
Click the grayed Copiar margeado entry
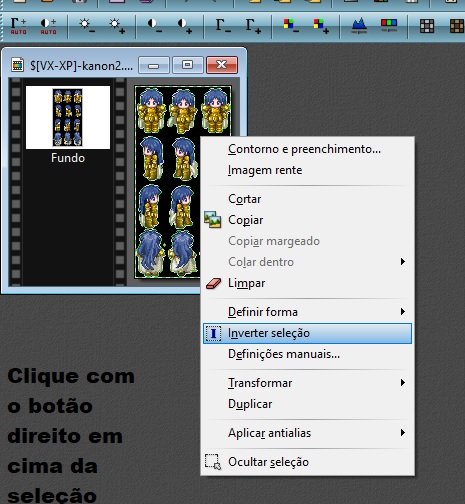tap(307, 241)
